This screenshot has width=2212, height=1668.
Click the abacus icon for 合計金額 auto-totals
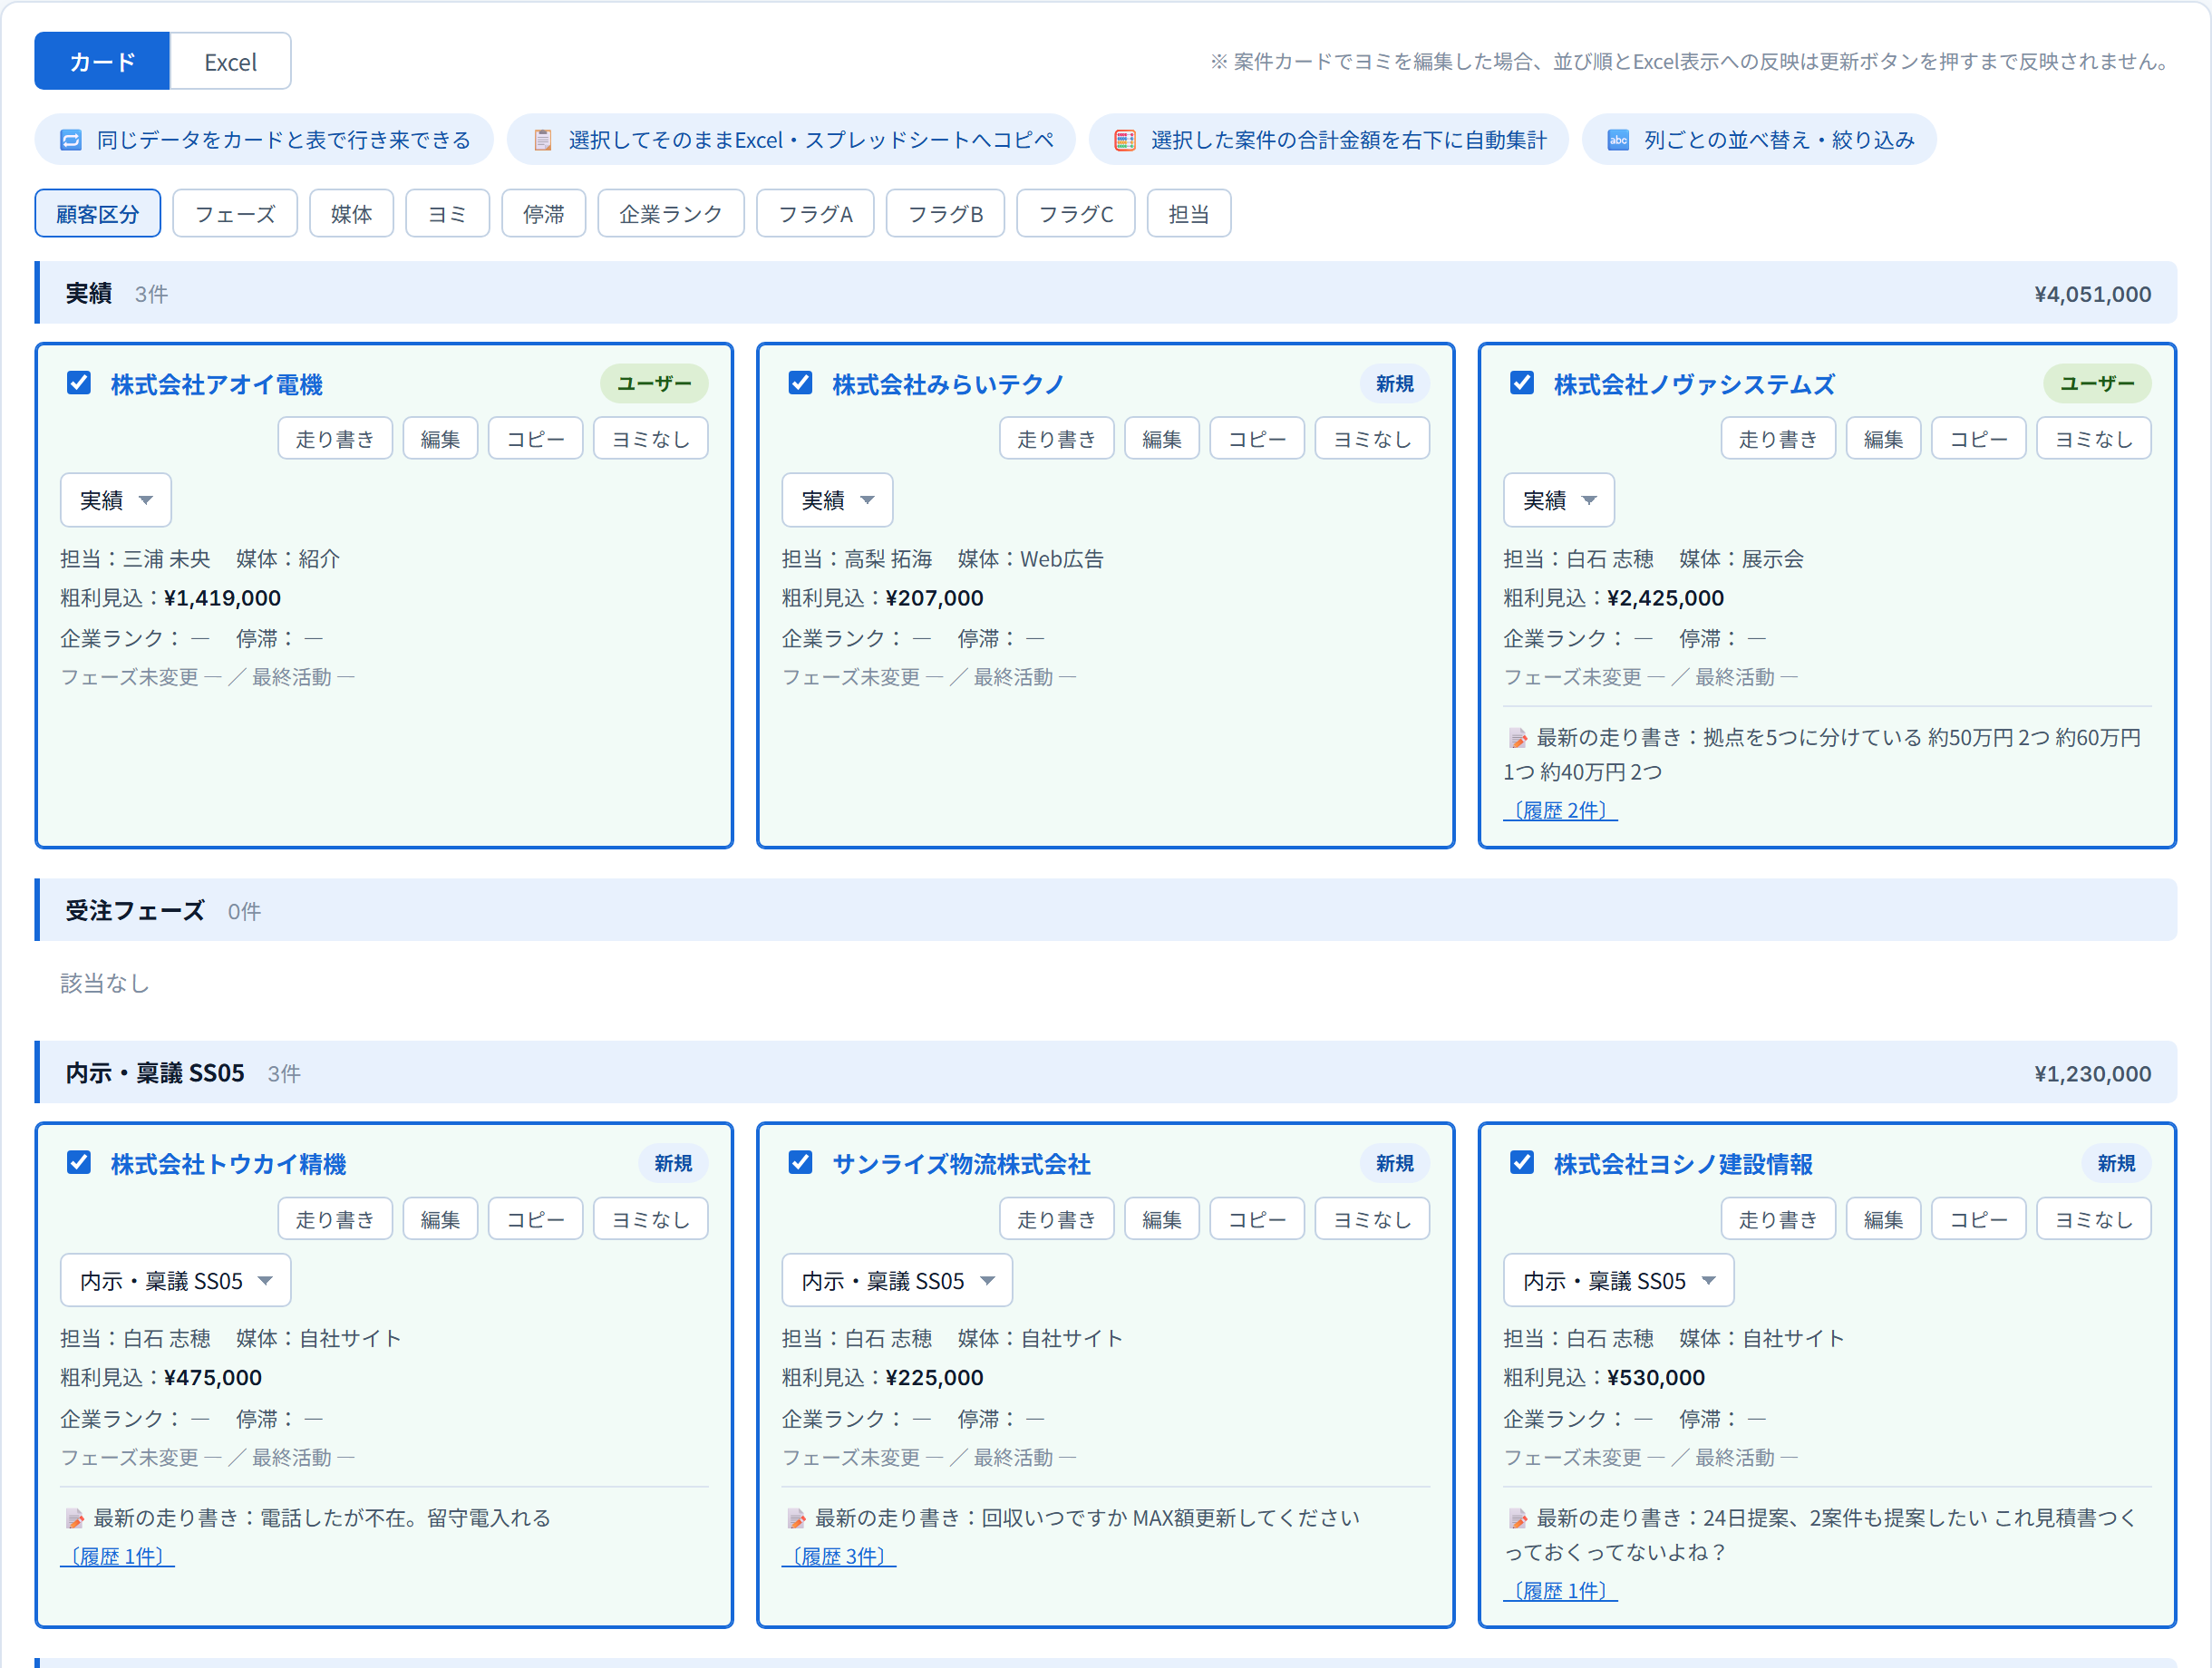coord(1125,140)
